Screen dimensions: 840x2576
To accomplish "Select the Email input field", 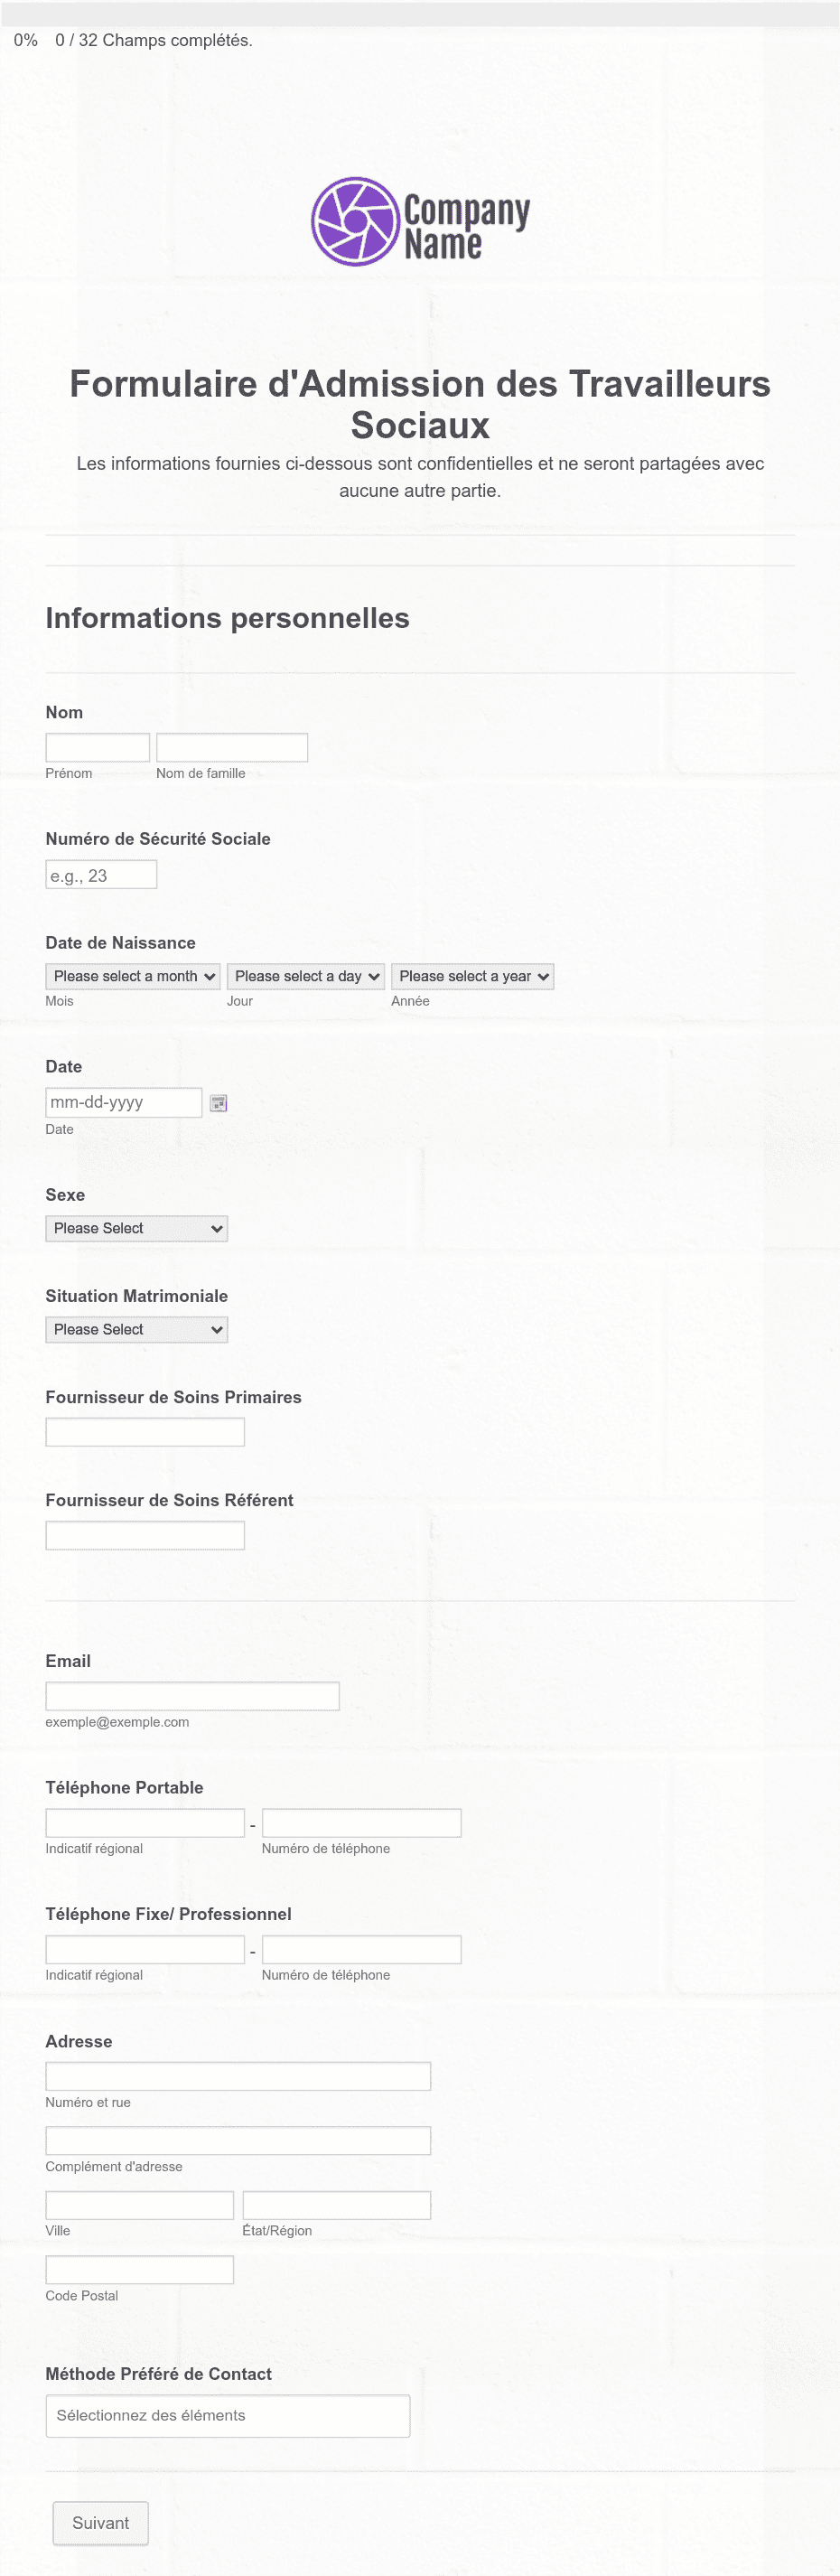I will pos(193,1696).
